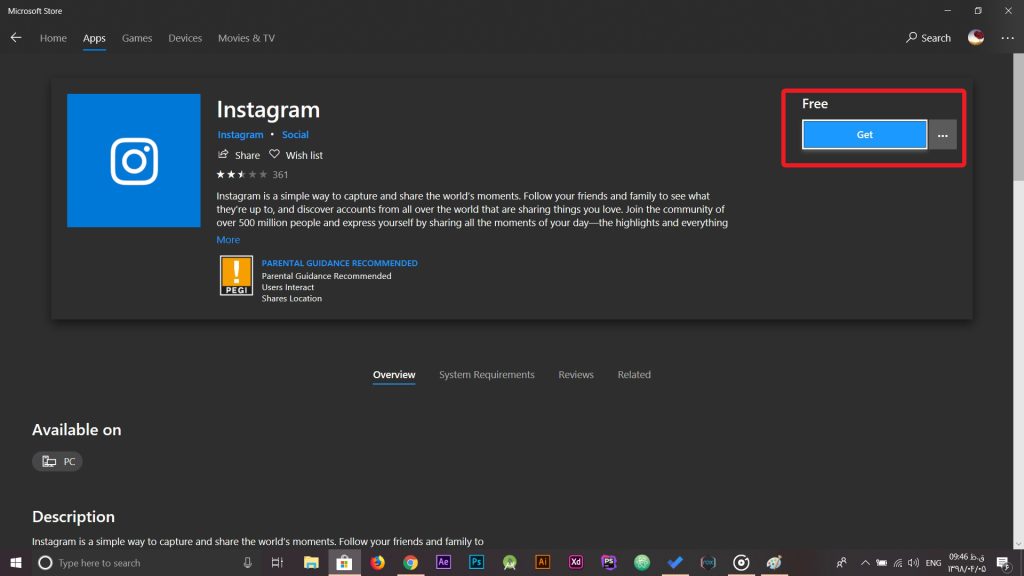This screenshot has height=576, width=1024.
Task: Click the star rating of the app
Action: 241,174
